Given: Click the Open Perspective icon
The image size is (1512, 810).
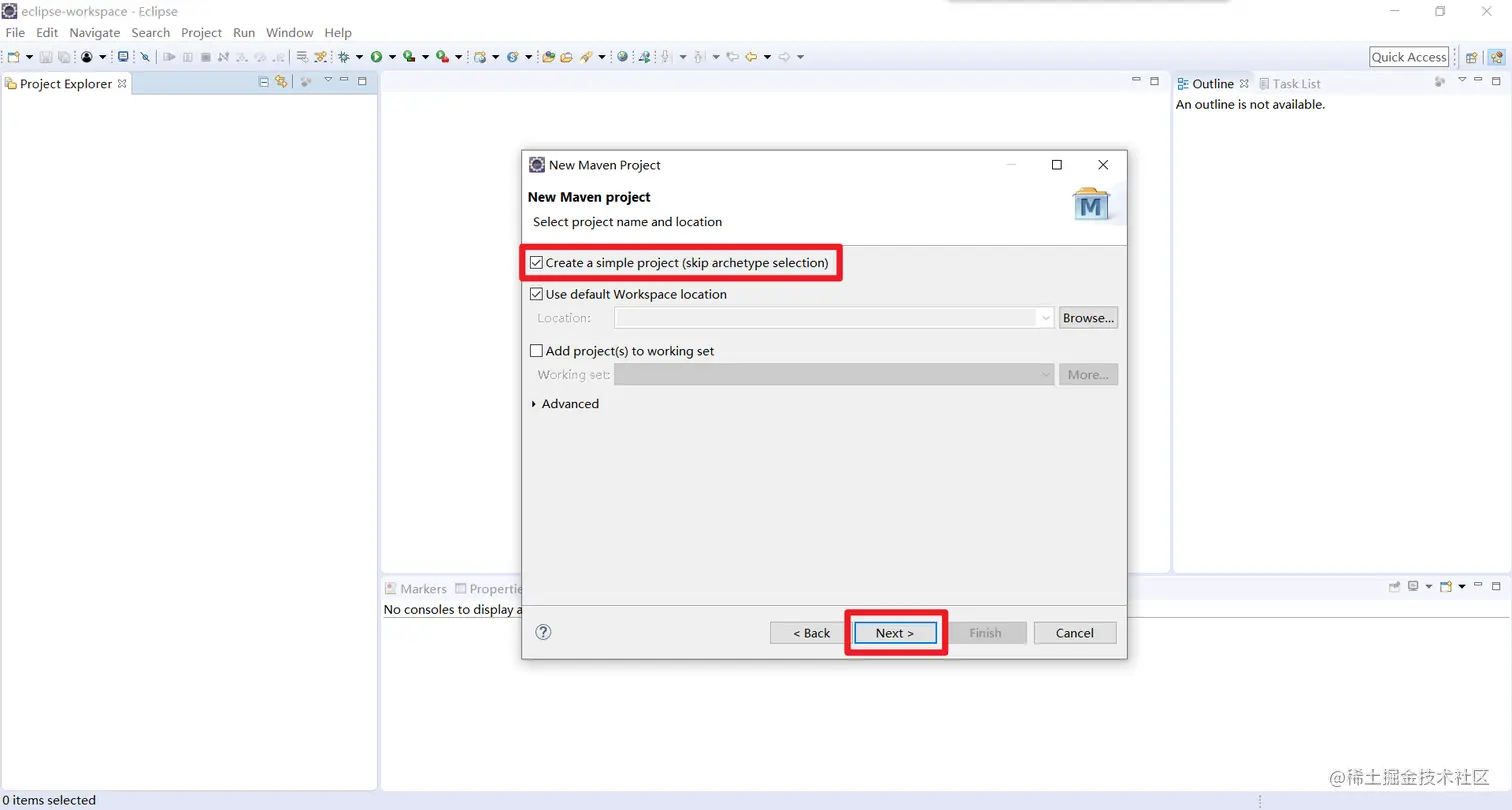Looking at the screenshot, I should coord(1471,57).
